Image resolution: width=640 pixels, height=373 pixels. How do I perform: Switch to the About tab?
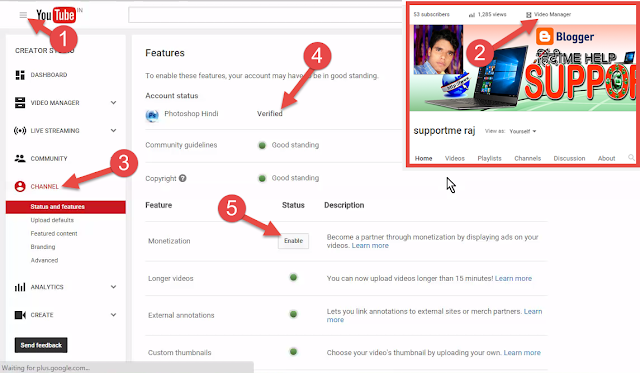coord(607,158)
